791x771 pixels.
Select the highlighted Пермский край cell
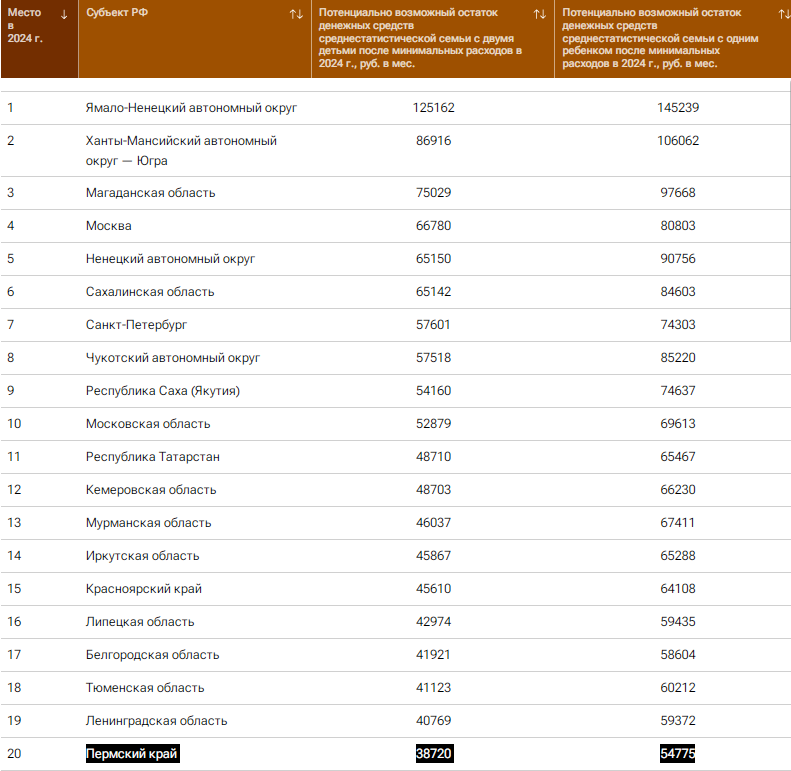click(138, 754)
